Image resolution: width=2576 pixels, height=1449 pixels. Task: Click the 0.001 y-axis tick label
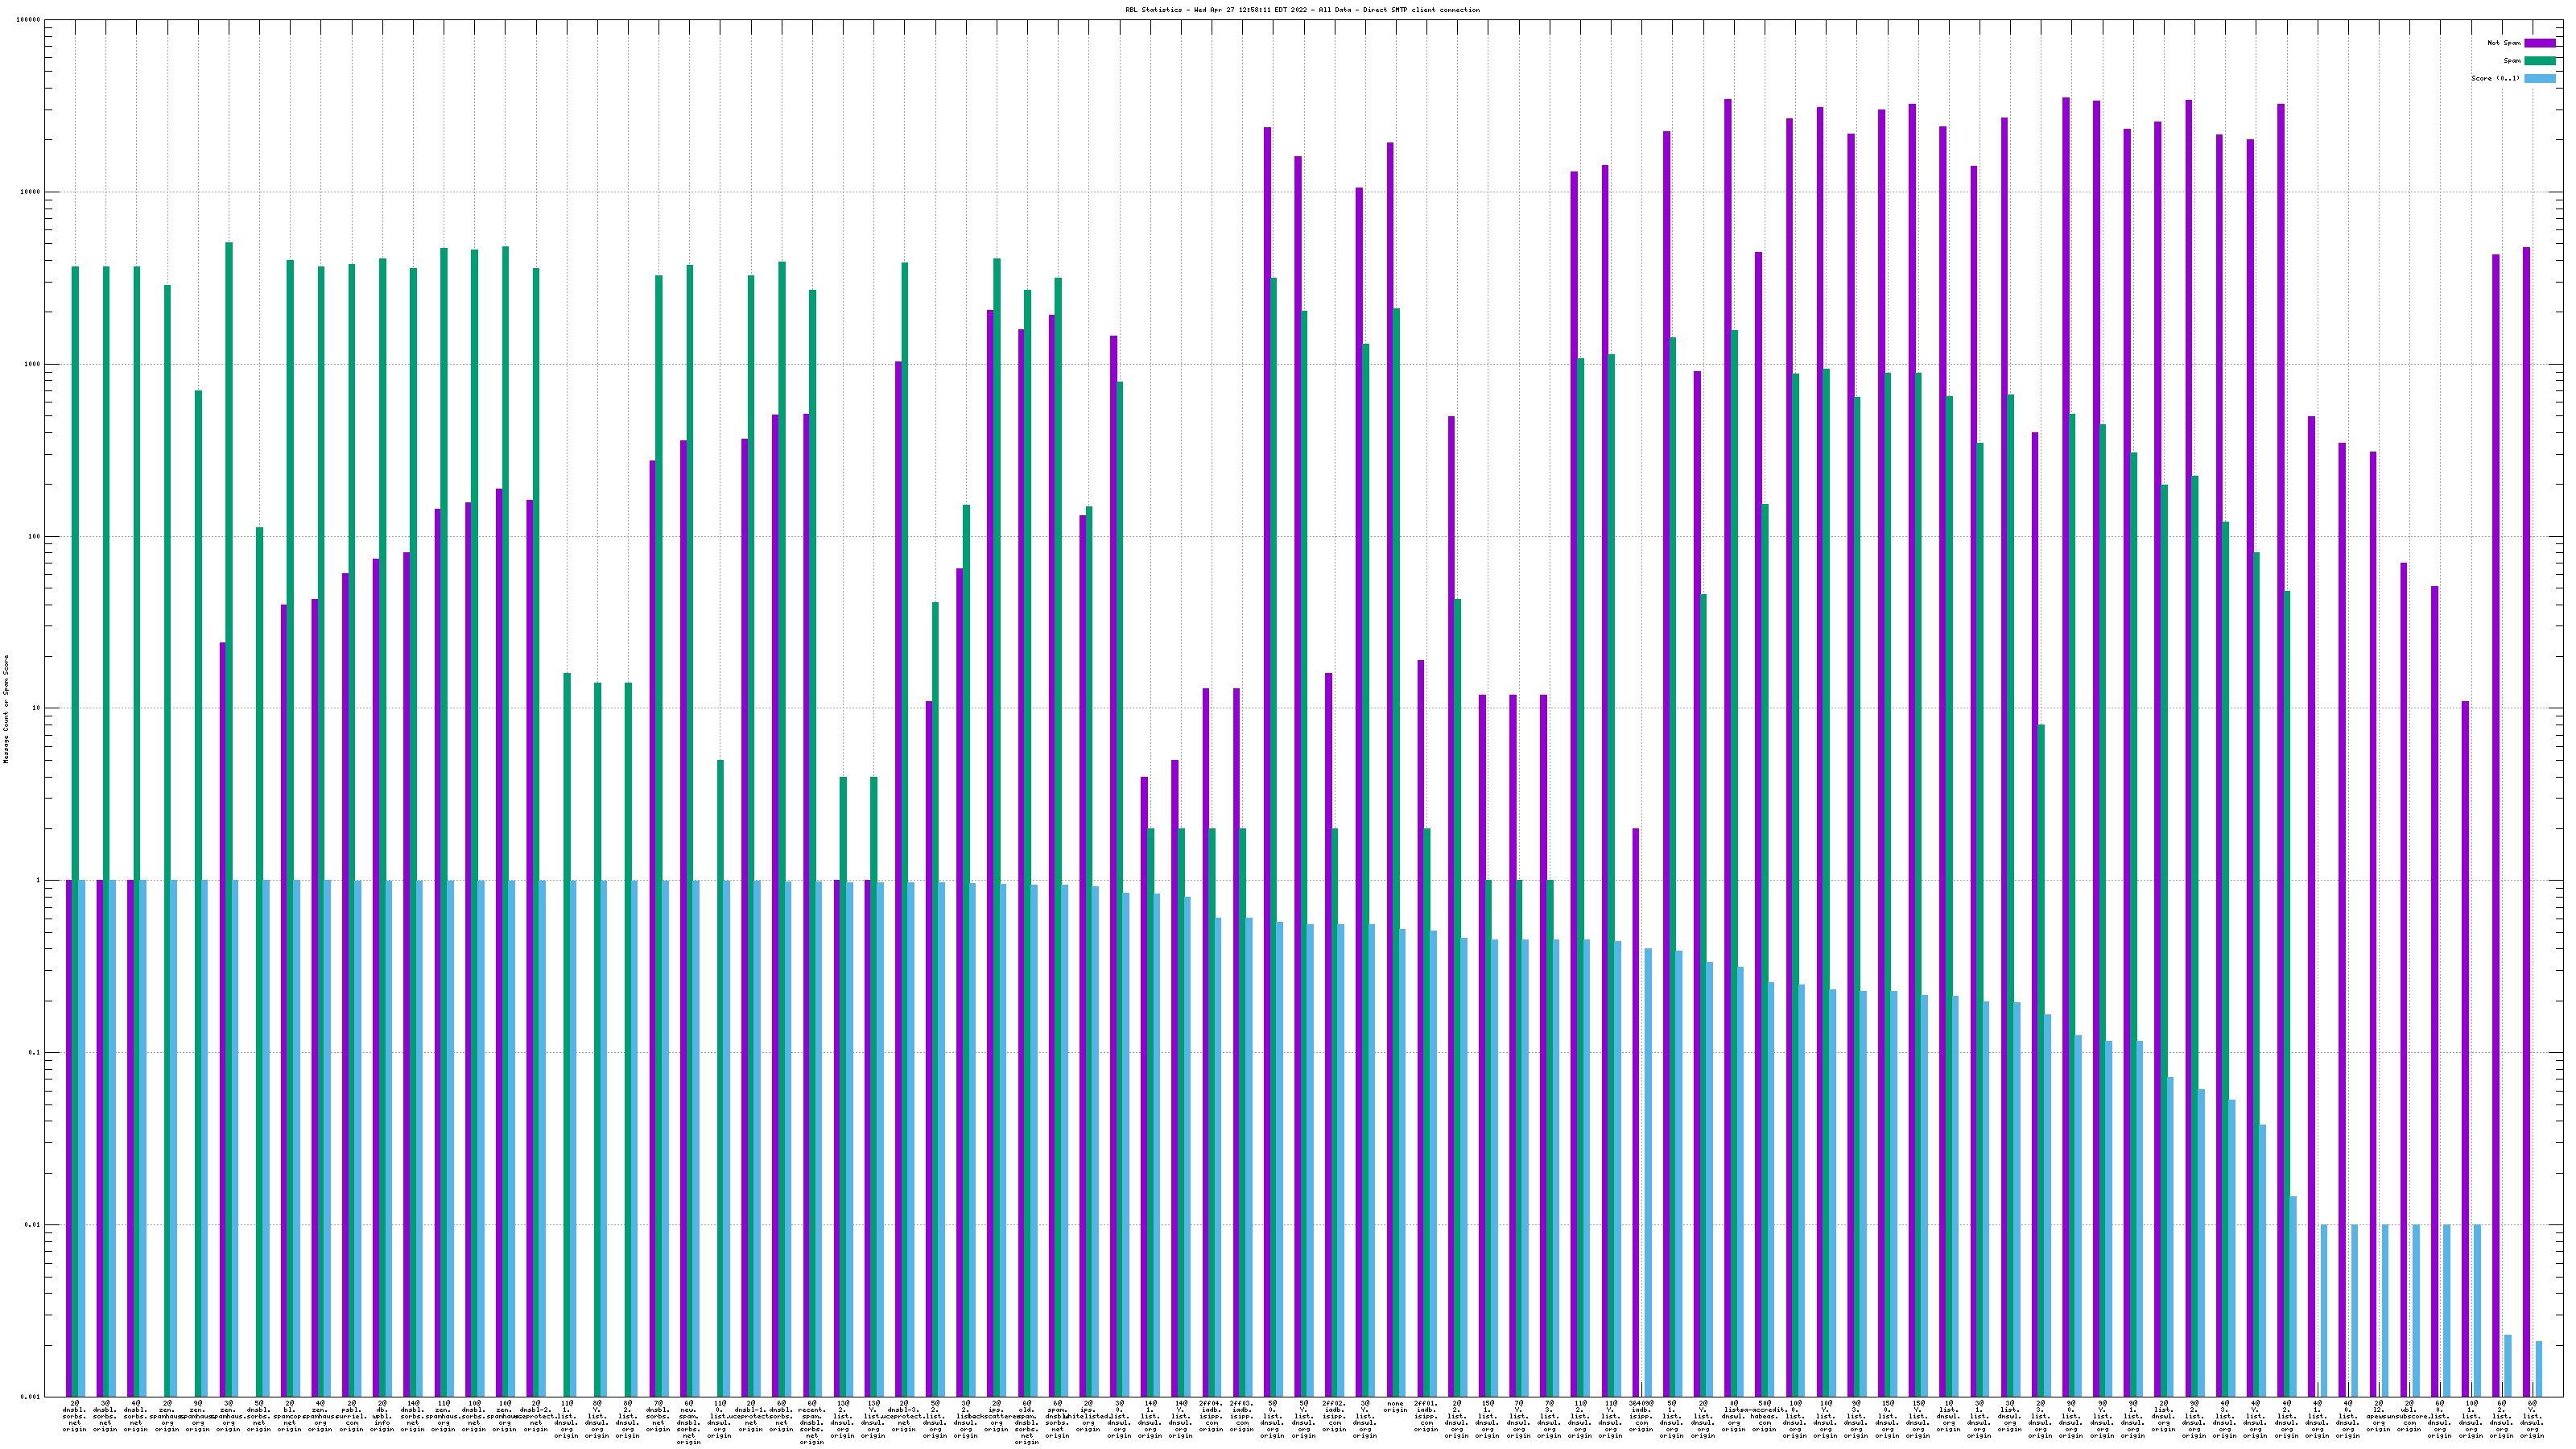pos(31,1397)
